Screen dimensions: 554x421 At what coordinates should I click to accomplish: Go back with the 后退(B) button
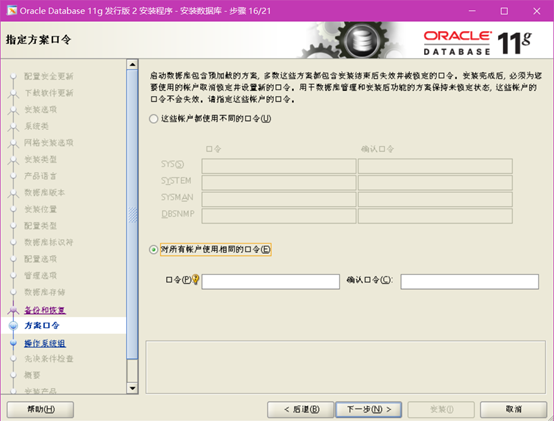tap(301, 409)
